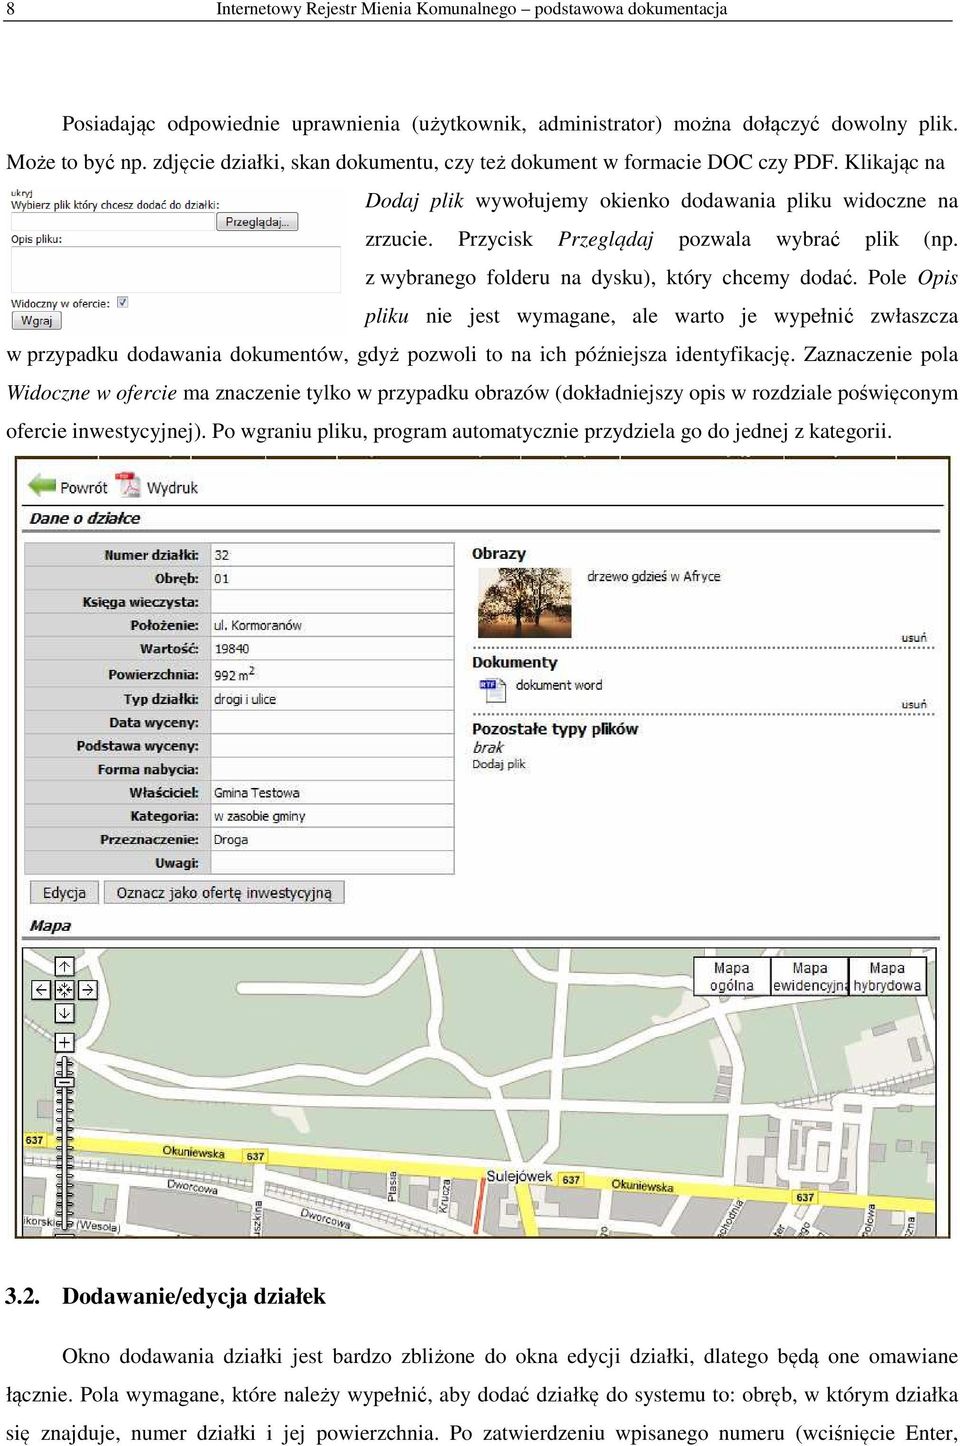Click the dokument word file link
The image size is (960, 1446).
pyautogui.click(x=559, y=685)
